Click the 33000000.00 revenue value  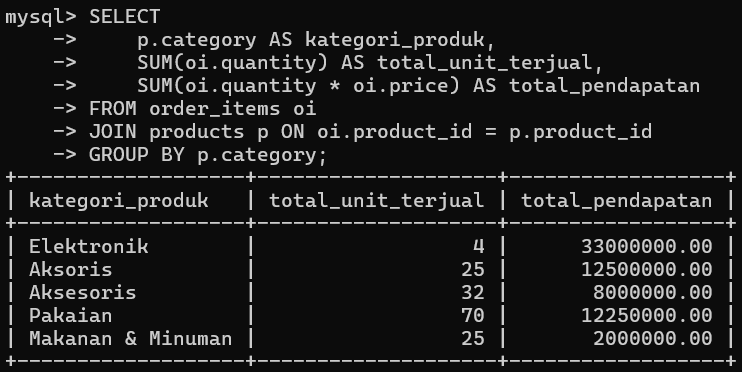click(646, 246)
